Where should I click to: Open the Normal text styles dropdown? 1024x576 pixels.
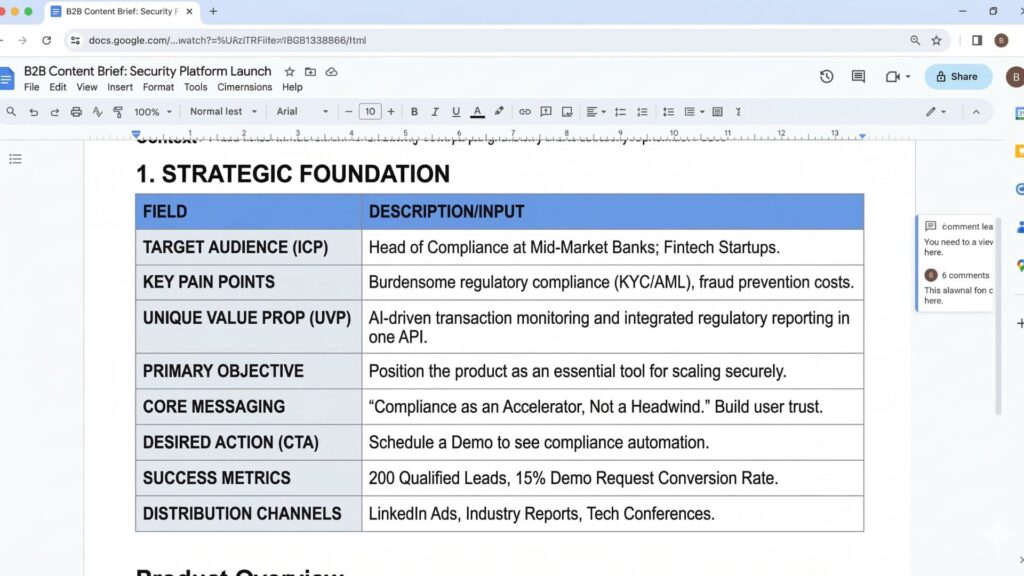(x=222, y=111)
